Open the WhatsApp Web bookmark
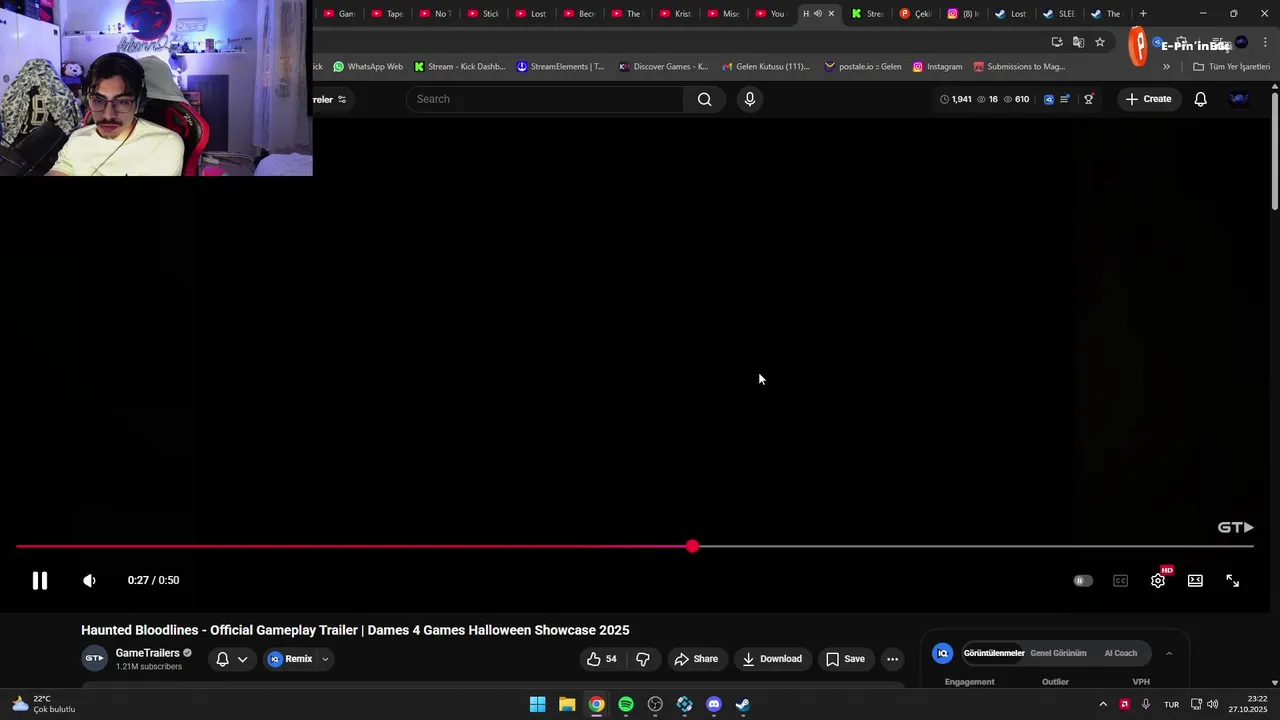Image resolution: width=1280 pixels, height=720 pixels. pyautogui.click(x=367, y=67)
